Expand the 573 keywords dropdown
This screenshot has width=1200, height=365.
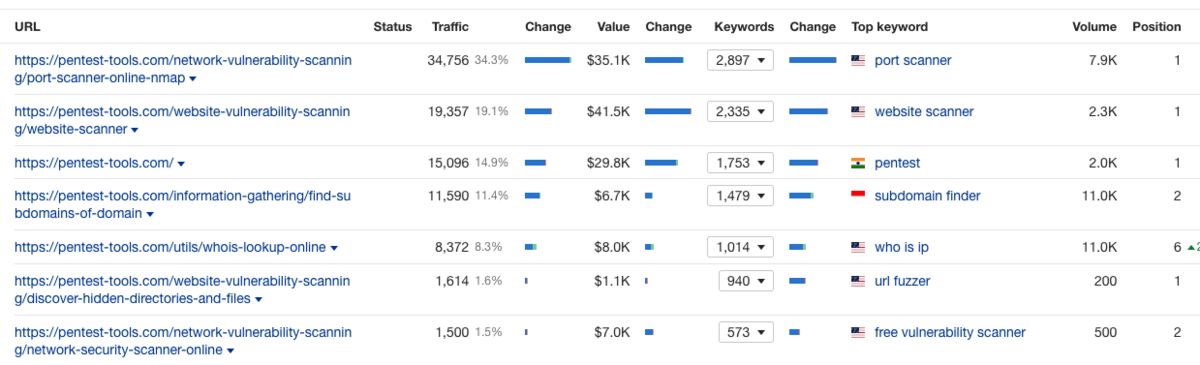pos(746,332)
